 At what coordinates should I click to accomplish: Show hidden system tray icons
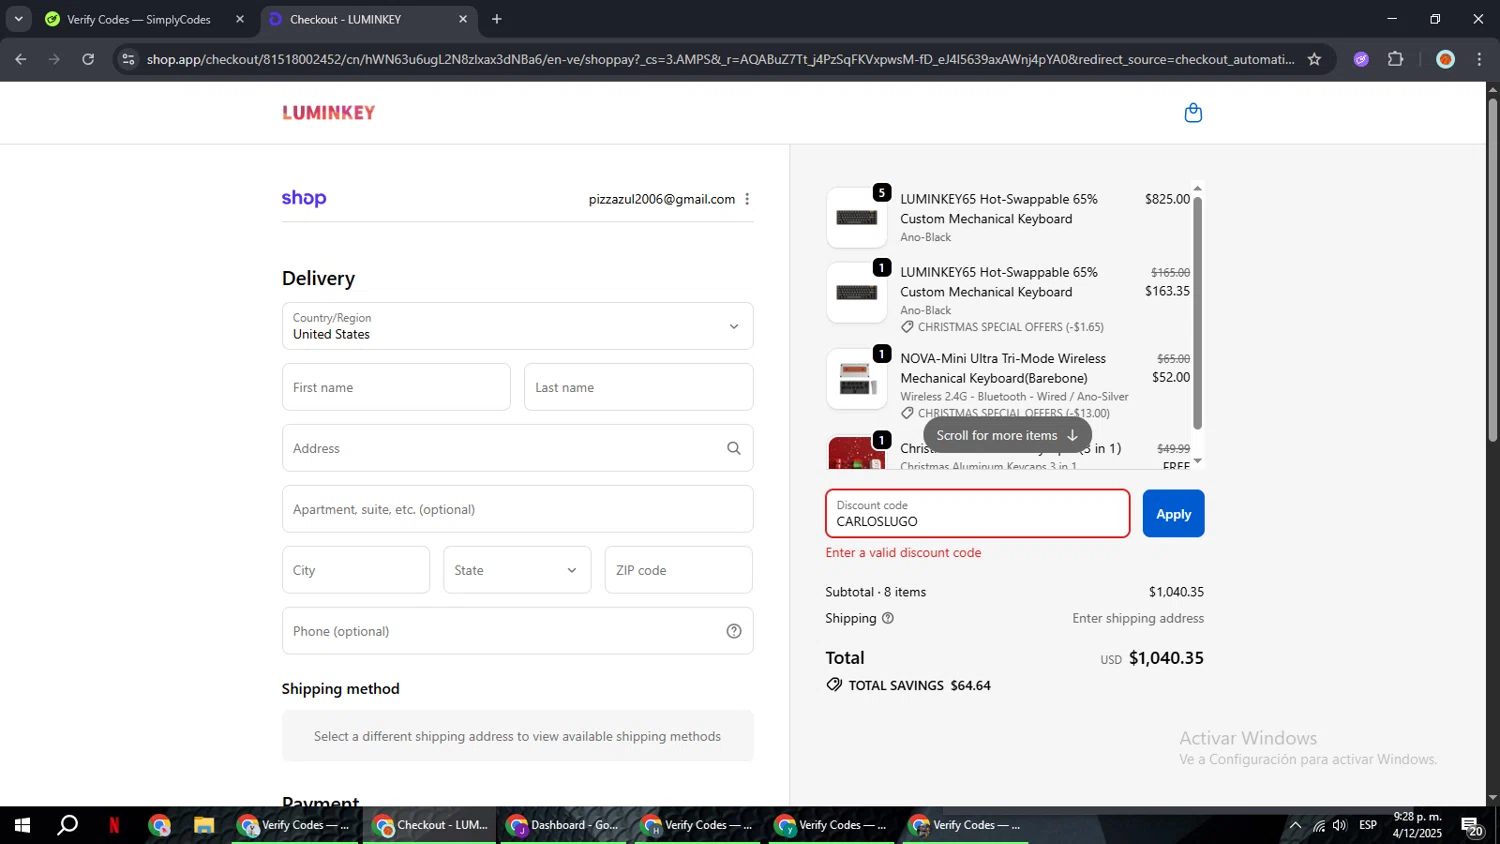click(x=1295, y=826)
